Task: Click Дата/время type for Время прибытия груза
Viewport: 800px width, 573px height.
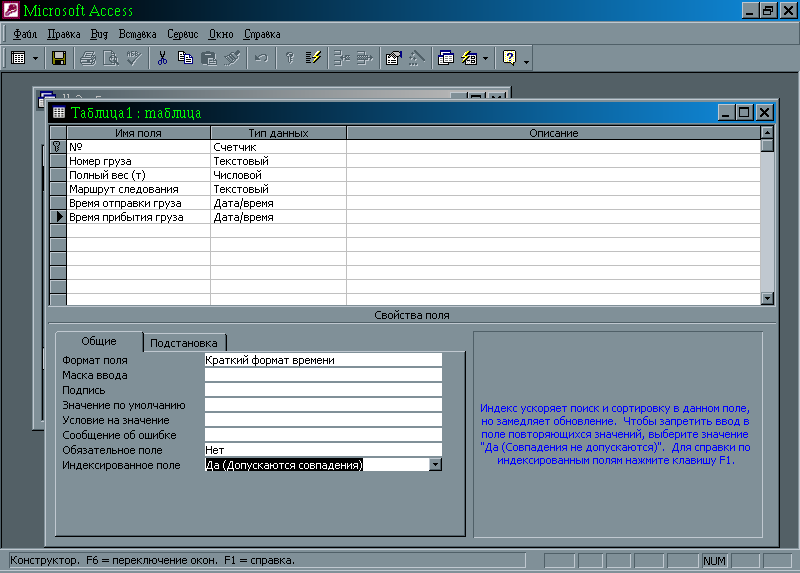Action: [279, 217]
